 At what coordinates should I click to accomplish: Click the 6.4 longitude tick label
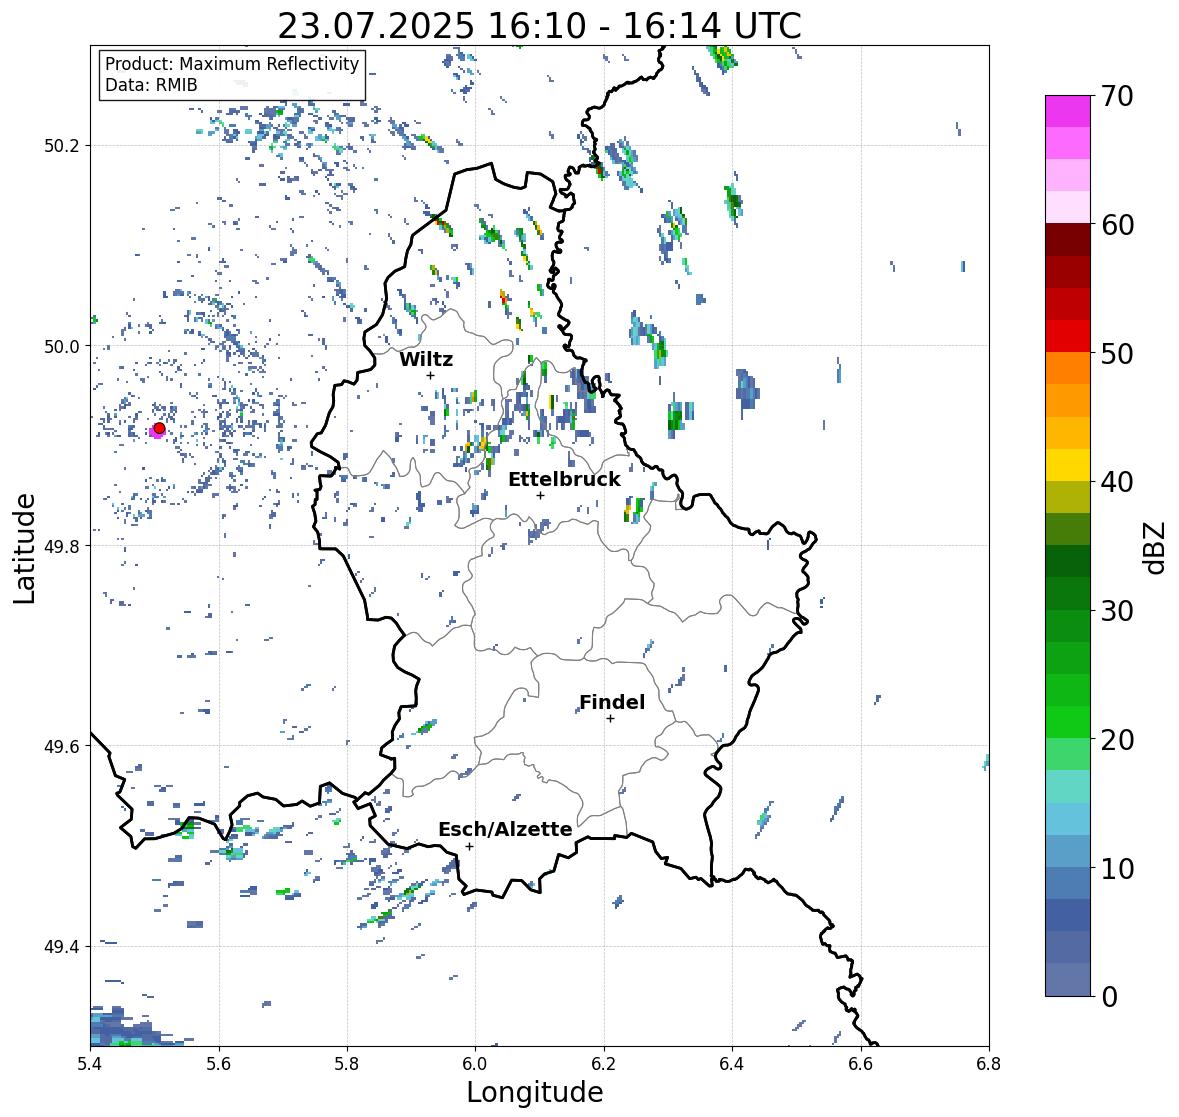pyautogui.click(x=732, y=1063)
